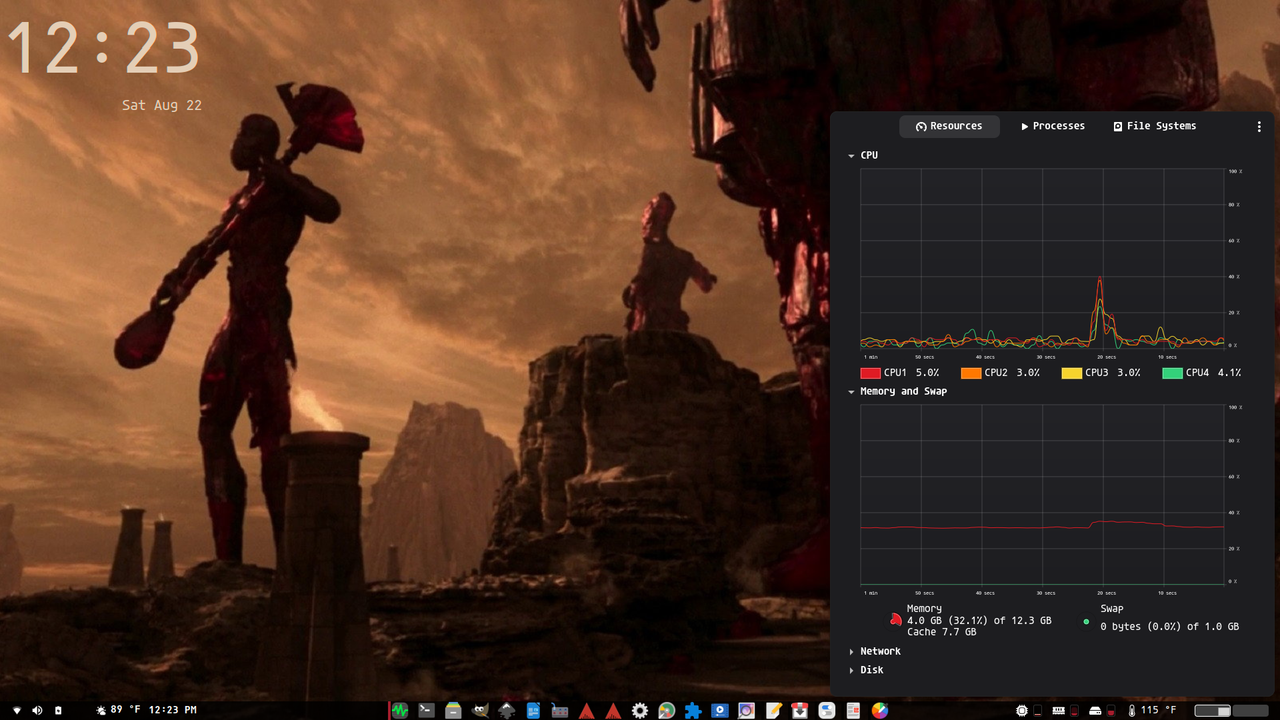Select the Resources tab

pyautogui.click(x=949, y=126)
